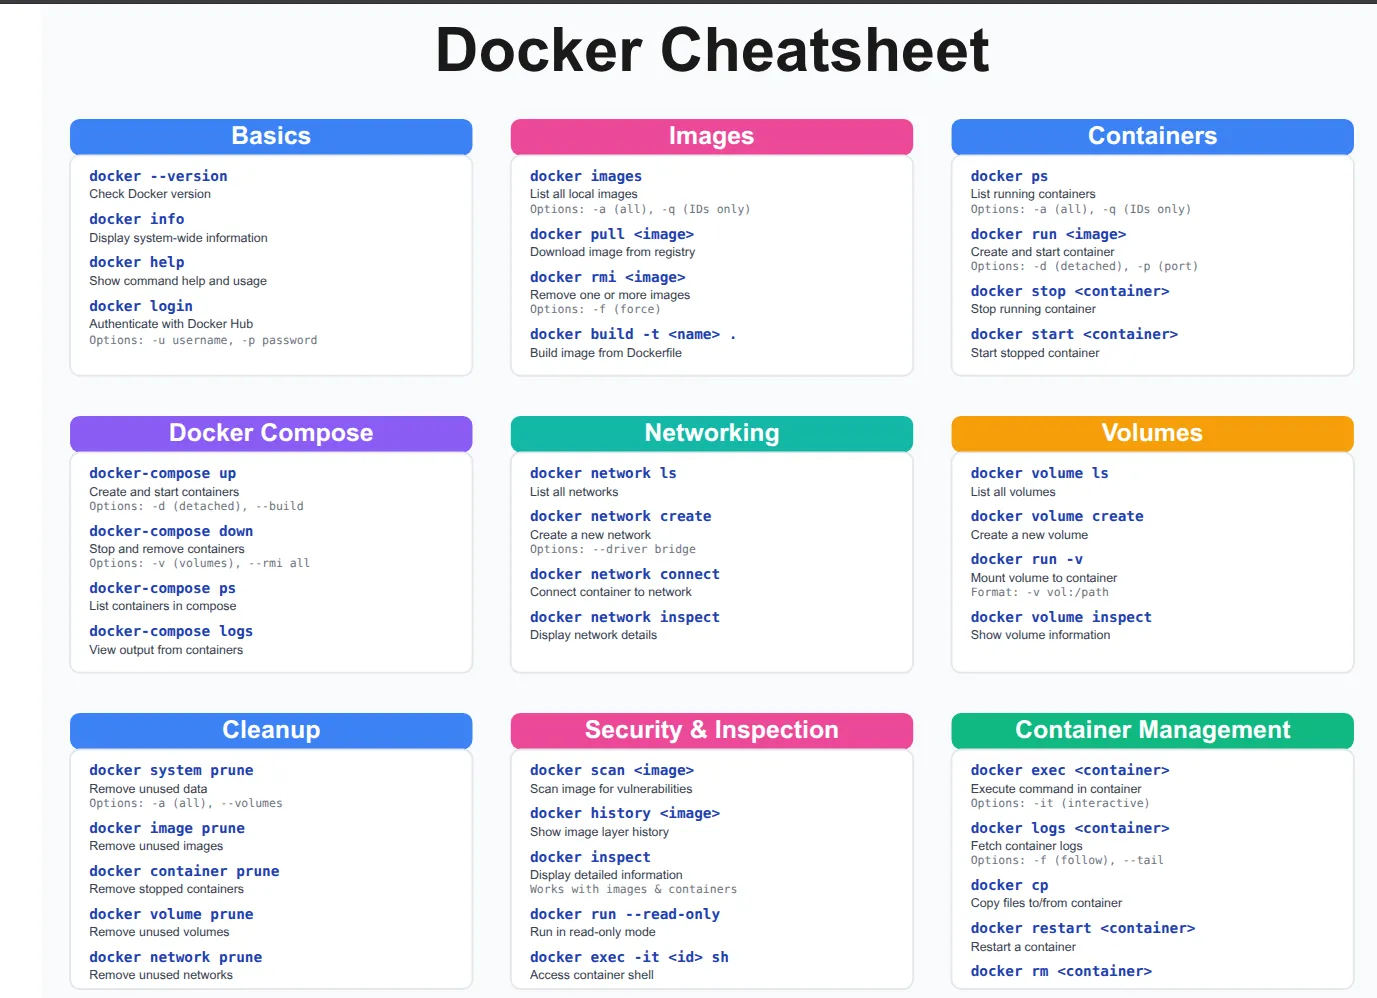Select the Images section header
The height and width of the screenshot is (998, 1377).
click(x=712, y=136)
